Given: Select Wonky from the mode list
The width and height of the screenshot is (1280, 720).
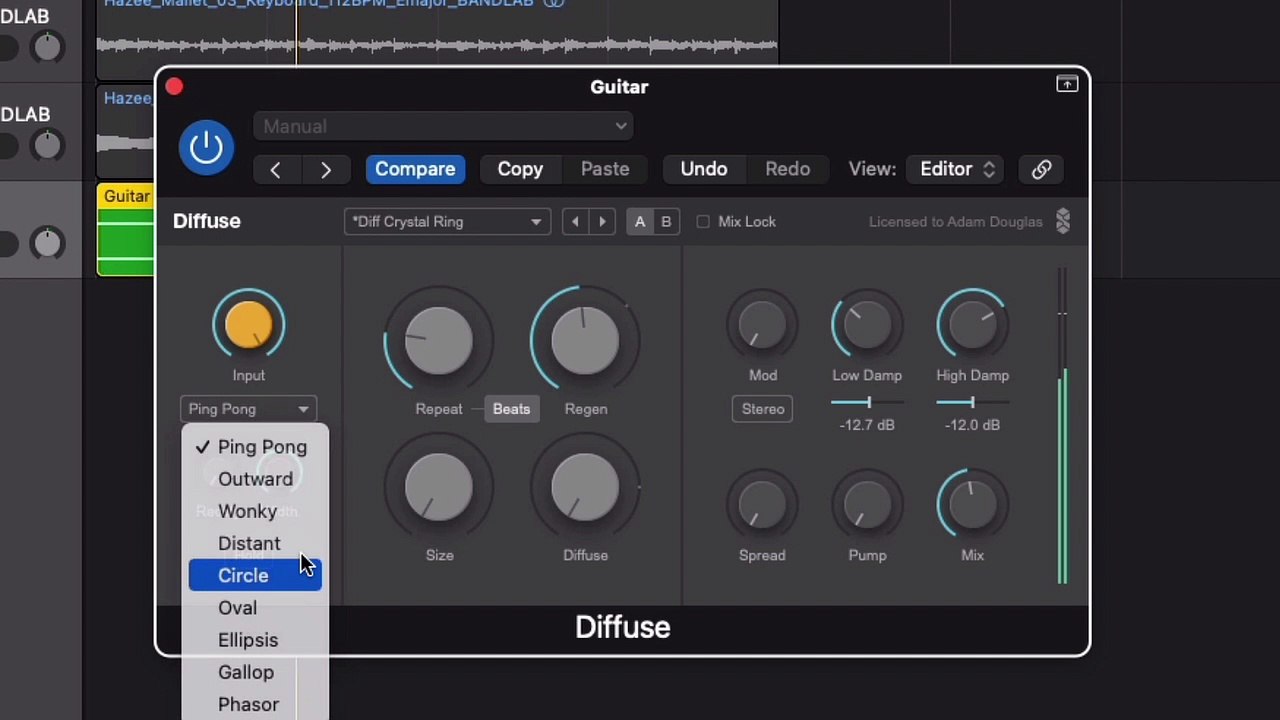Looking at the screenshot, I should click(255, 511).
